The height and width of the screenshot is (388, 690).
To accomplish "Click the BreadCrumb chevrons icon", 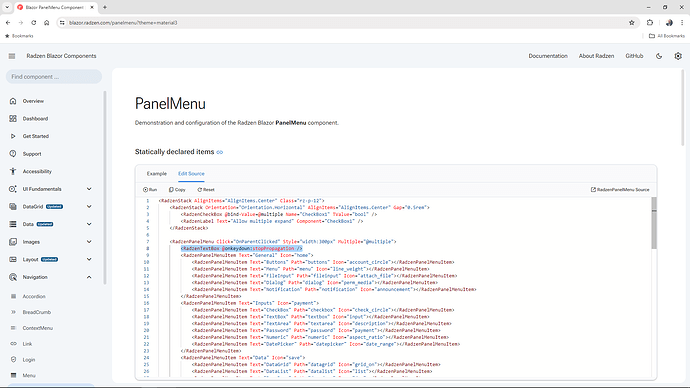I will (x=13, y=312).
